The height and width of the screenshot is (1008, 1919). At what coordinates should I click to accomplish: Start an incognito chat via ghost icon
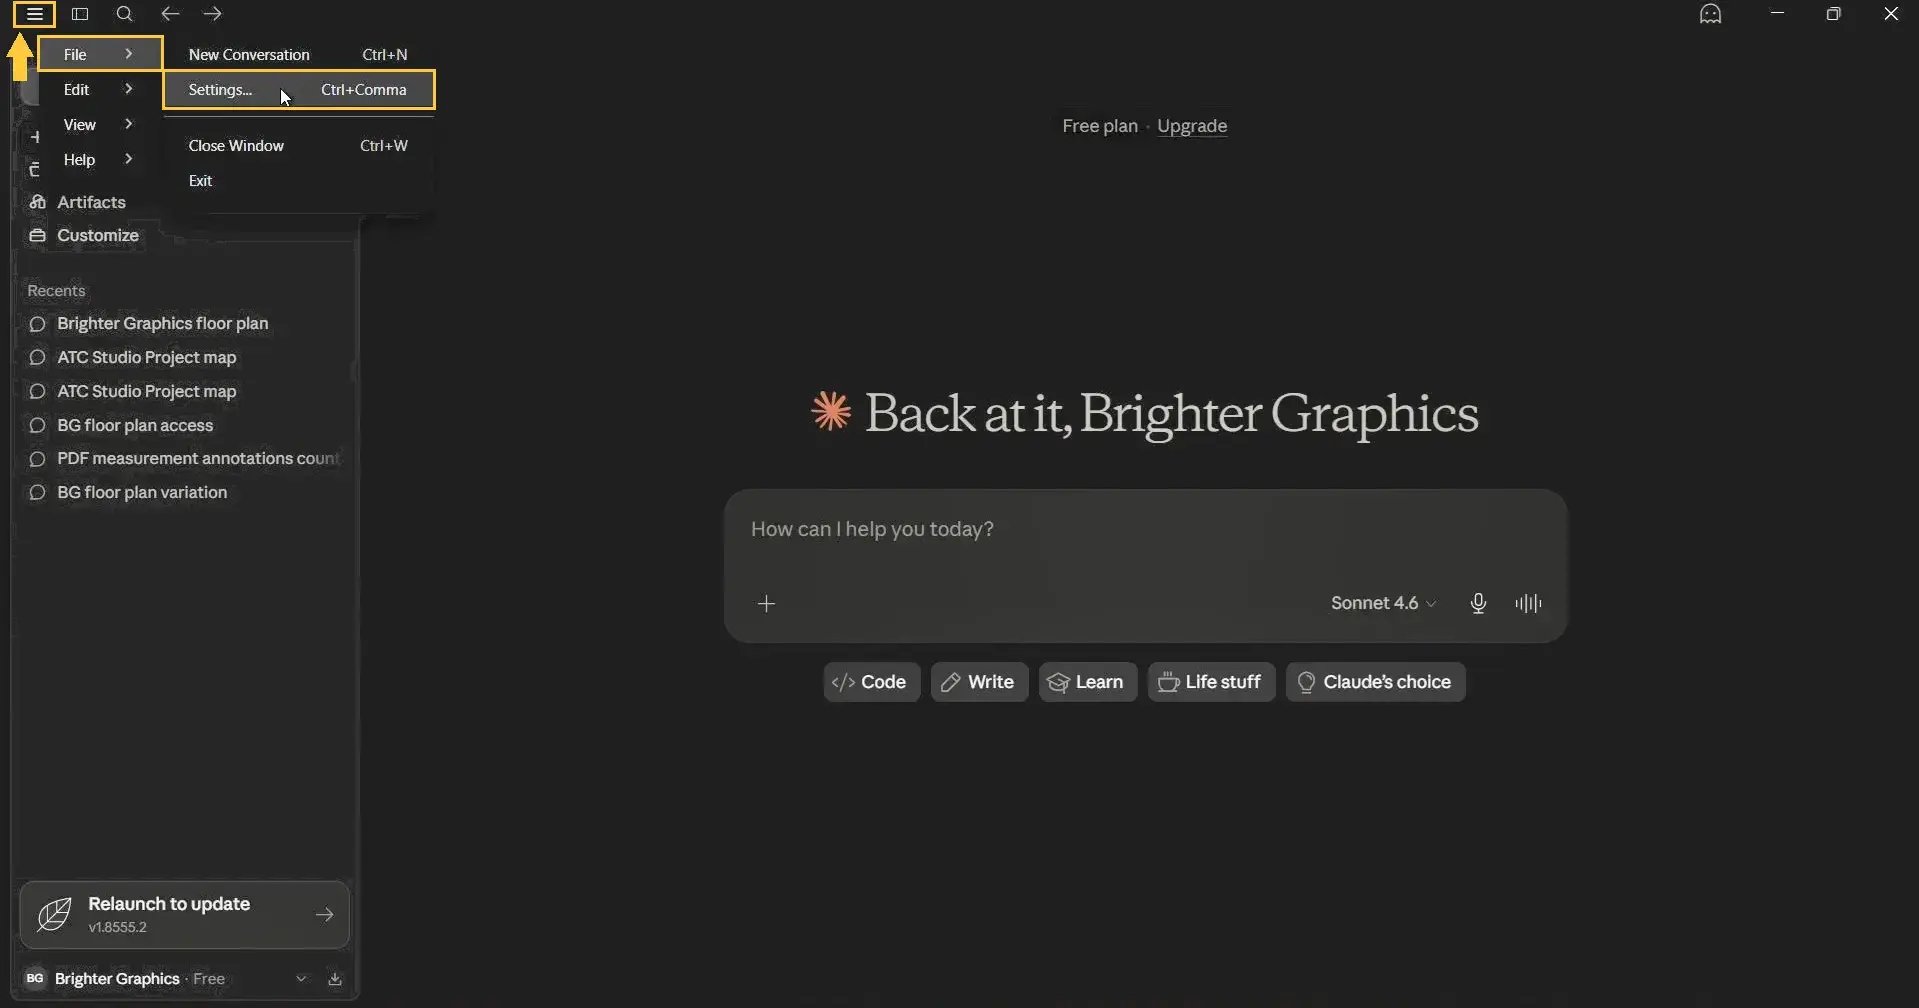click(1711, 14)
